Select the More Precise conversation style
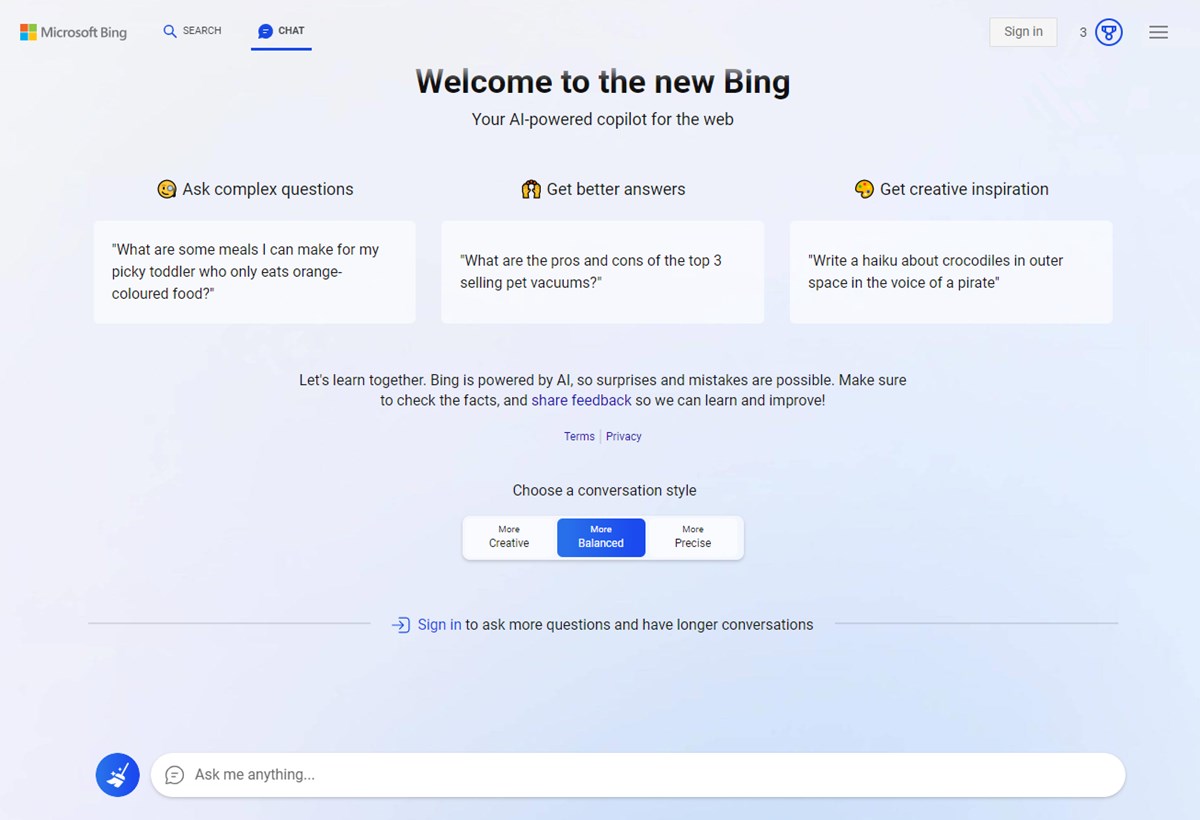Image resolution: width=1200 pixels, height=820 pixels. [693, 537]
